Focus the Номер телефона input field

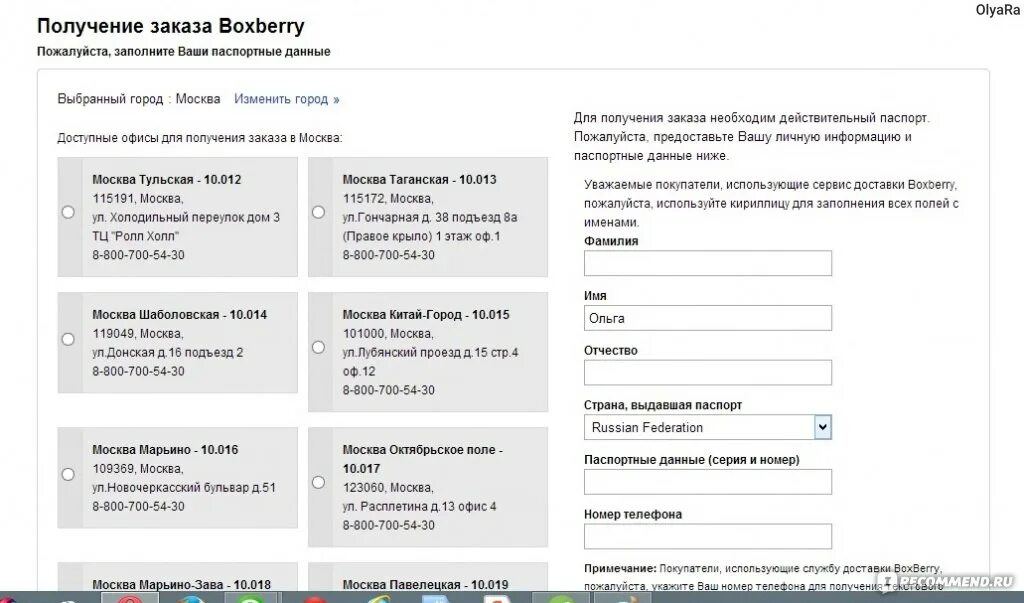(707, 536)
